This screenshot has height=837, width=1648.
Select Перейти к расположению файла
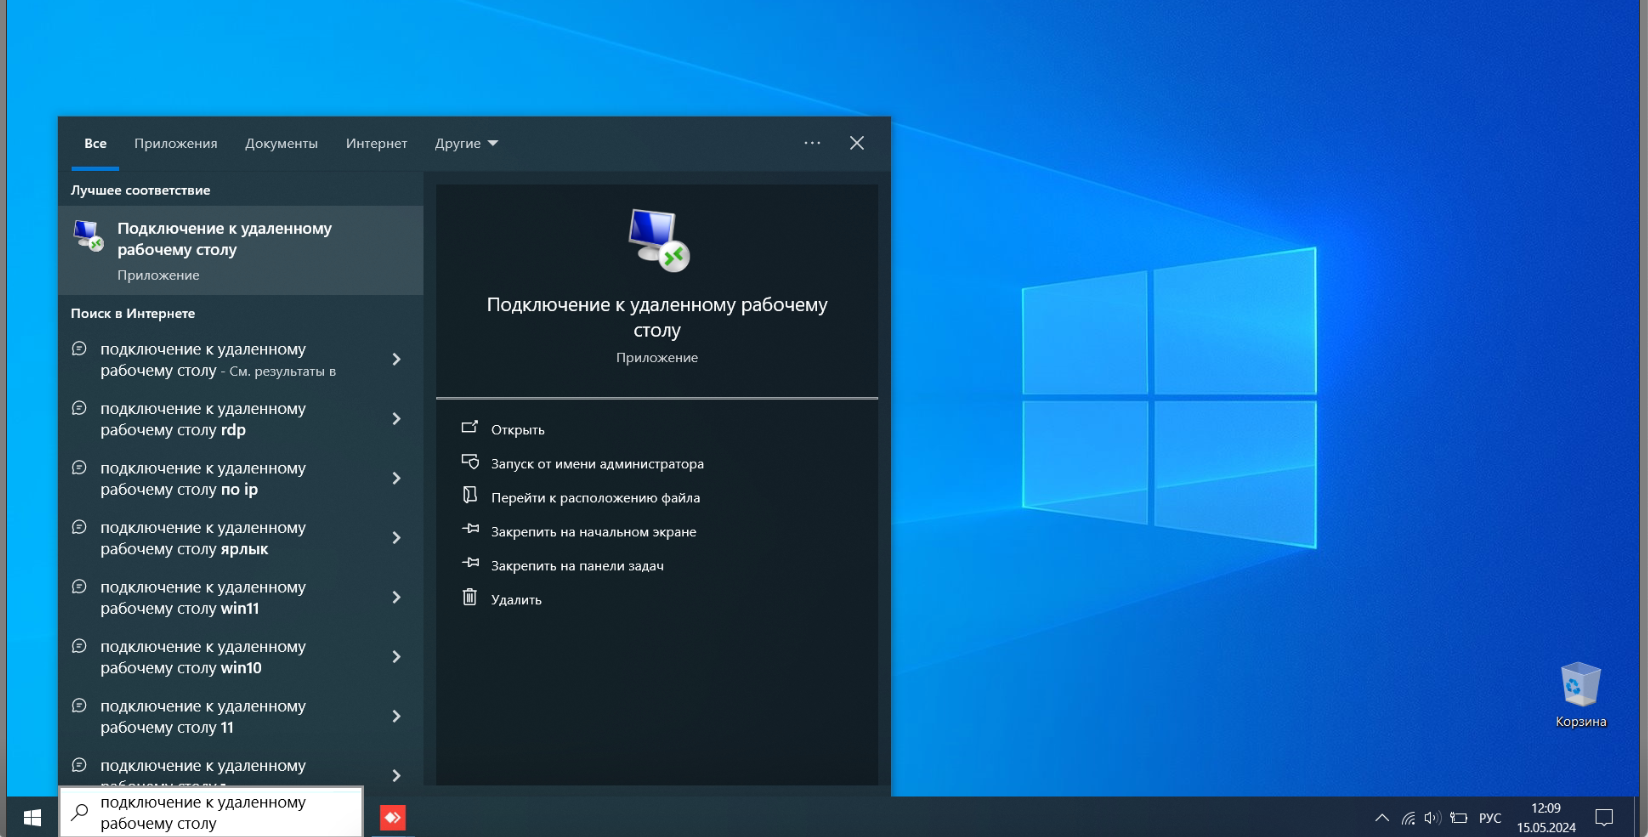point(595,498)
